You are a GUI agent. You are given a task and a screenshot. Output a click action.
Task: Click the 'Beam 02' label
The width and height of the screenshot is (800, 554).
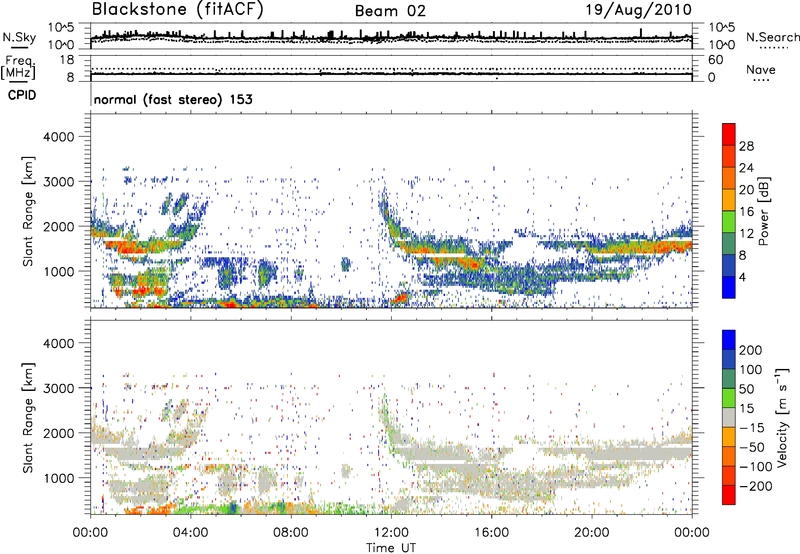click(390, 11)
